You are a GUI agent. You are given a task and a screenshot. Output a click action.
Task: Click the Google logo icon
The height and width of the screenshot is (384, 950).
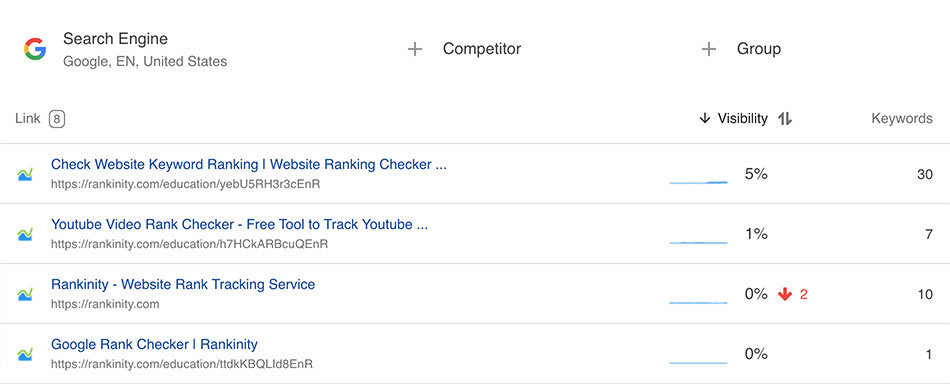coord(35,49)
